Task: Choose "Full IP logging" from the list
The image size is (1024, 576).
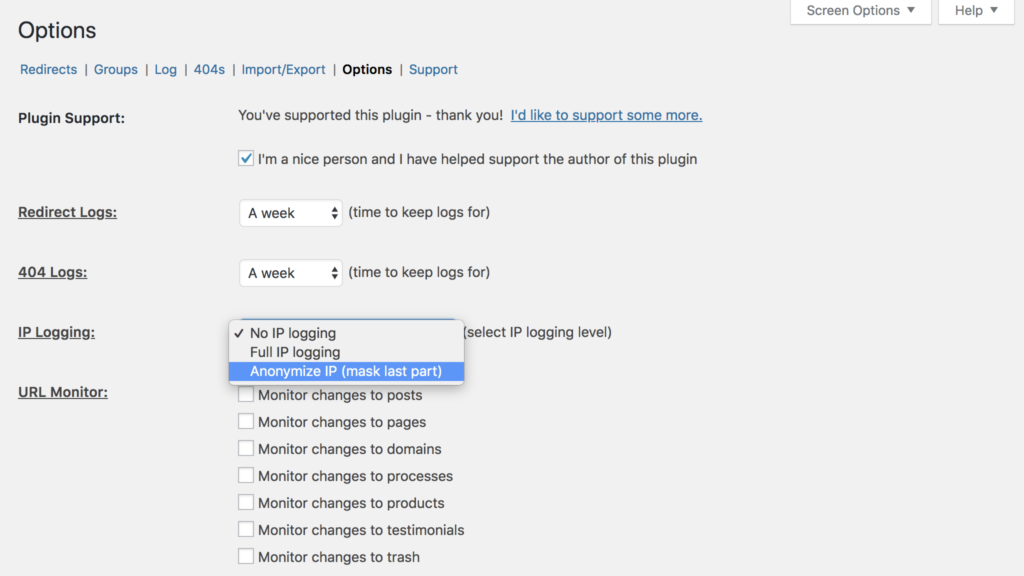Action: point(295,352)
